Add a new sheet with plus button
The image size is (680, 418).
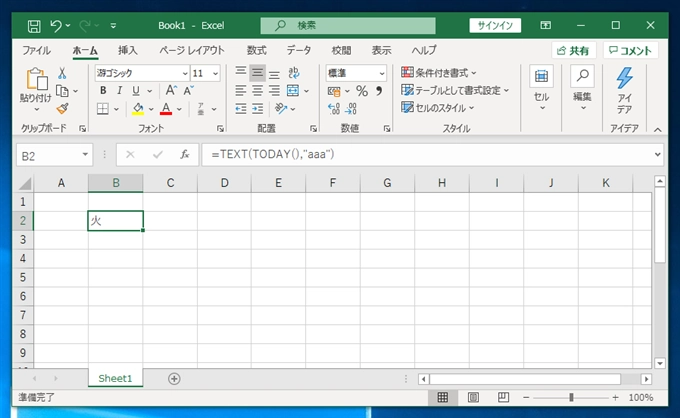(174, 379)
